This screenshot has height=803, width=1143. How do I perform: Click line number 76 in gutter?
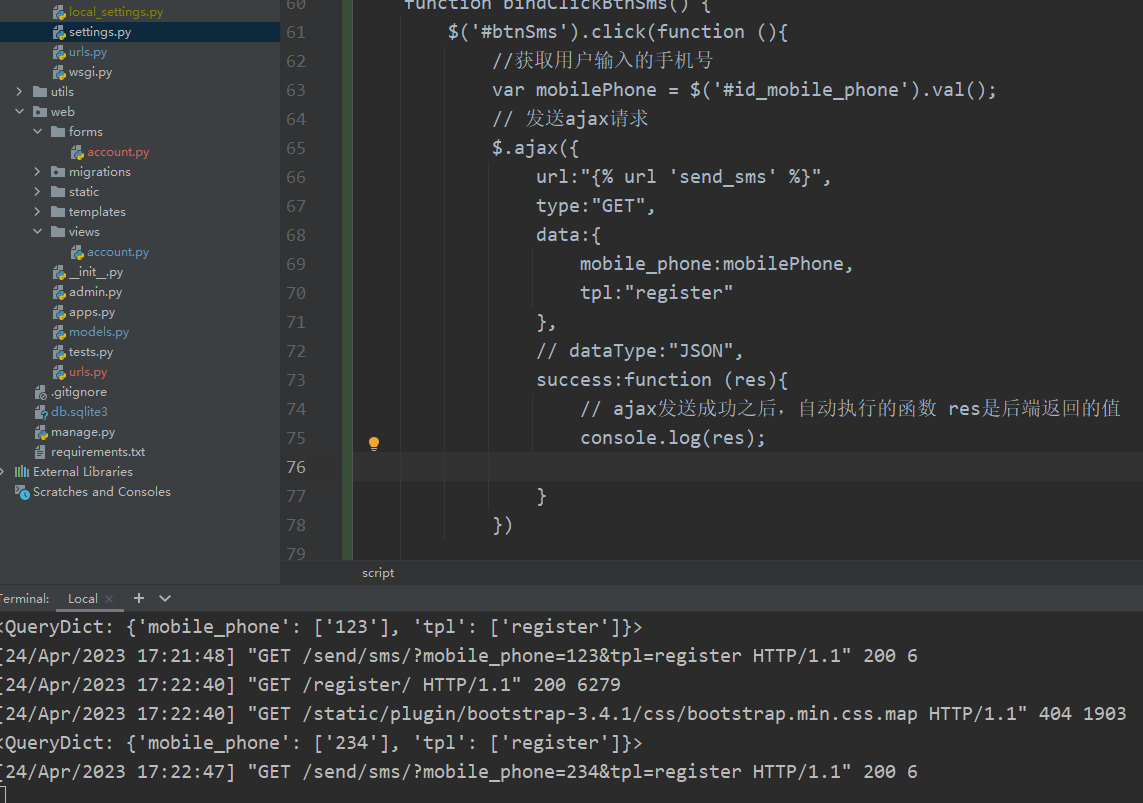(x=296, y=467)
